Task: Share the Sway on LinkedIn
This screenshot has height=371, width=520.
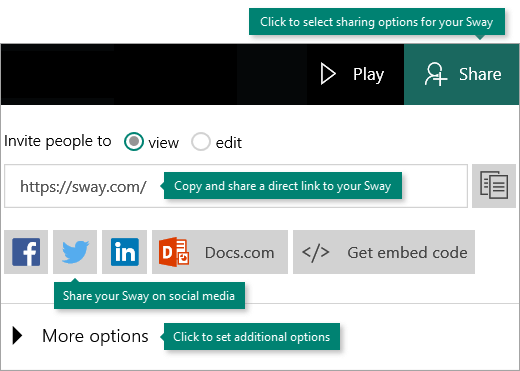Action: tap(124, 252)
